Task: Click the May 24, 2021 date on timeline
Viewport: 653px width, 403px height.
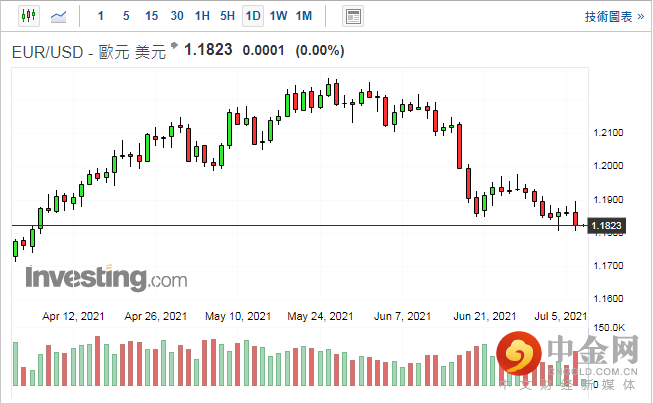Action: (x=319, y=316)
